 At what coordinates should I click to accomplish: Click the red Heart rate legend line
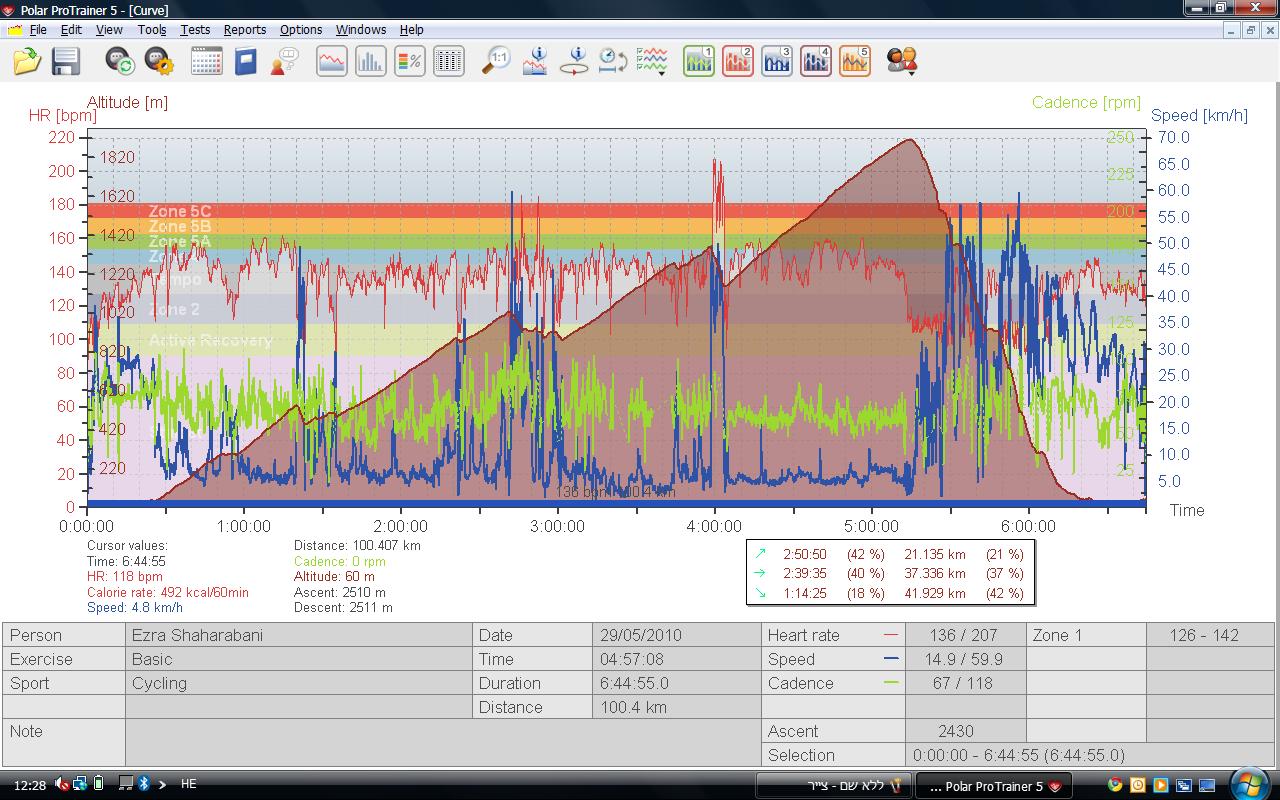(x=891, y=635)
